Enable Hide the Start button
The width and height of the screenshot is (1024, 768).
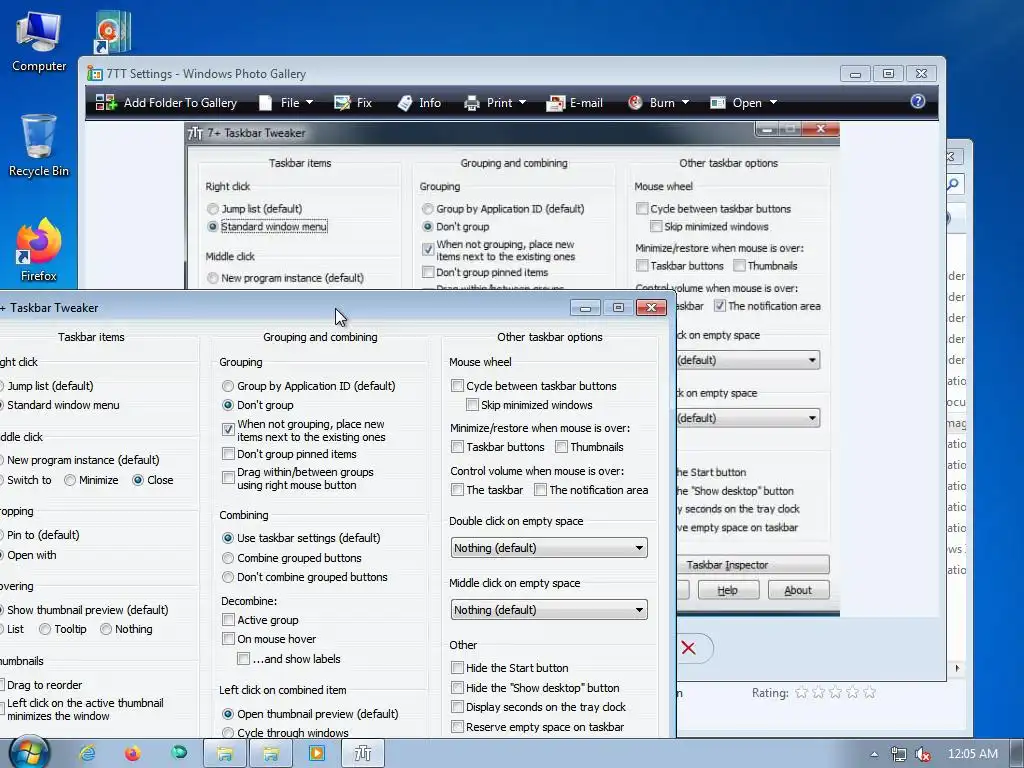click(x=457, y=668)
